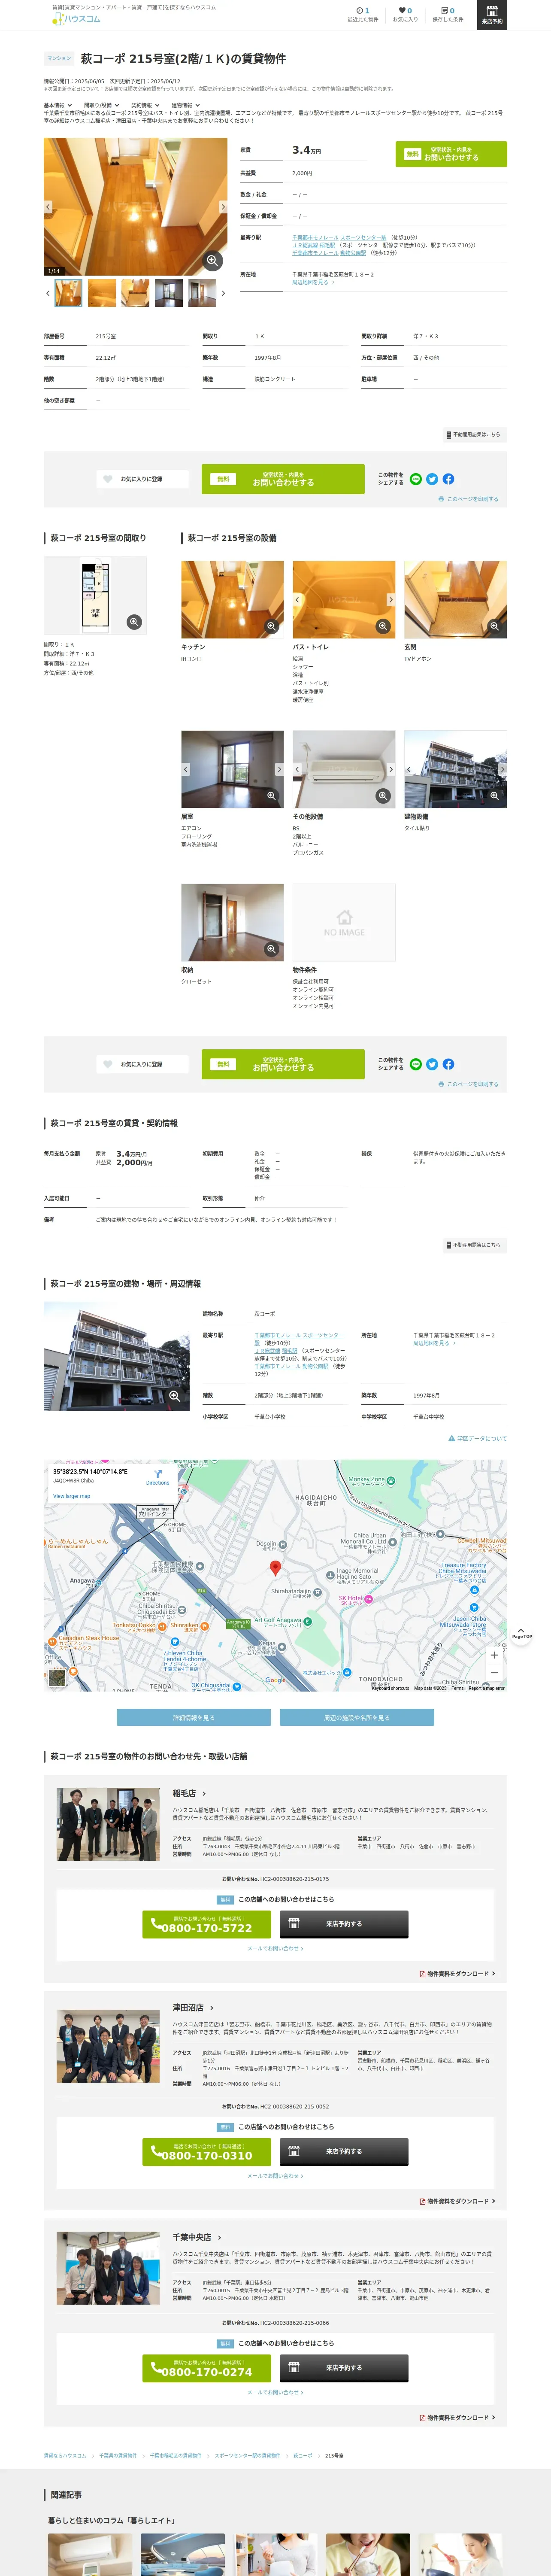Viewport: 551px width, 2576px height.
Task: Advance the thumbnail strip with right arrow
Action: [223, 293]
